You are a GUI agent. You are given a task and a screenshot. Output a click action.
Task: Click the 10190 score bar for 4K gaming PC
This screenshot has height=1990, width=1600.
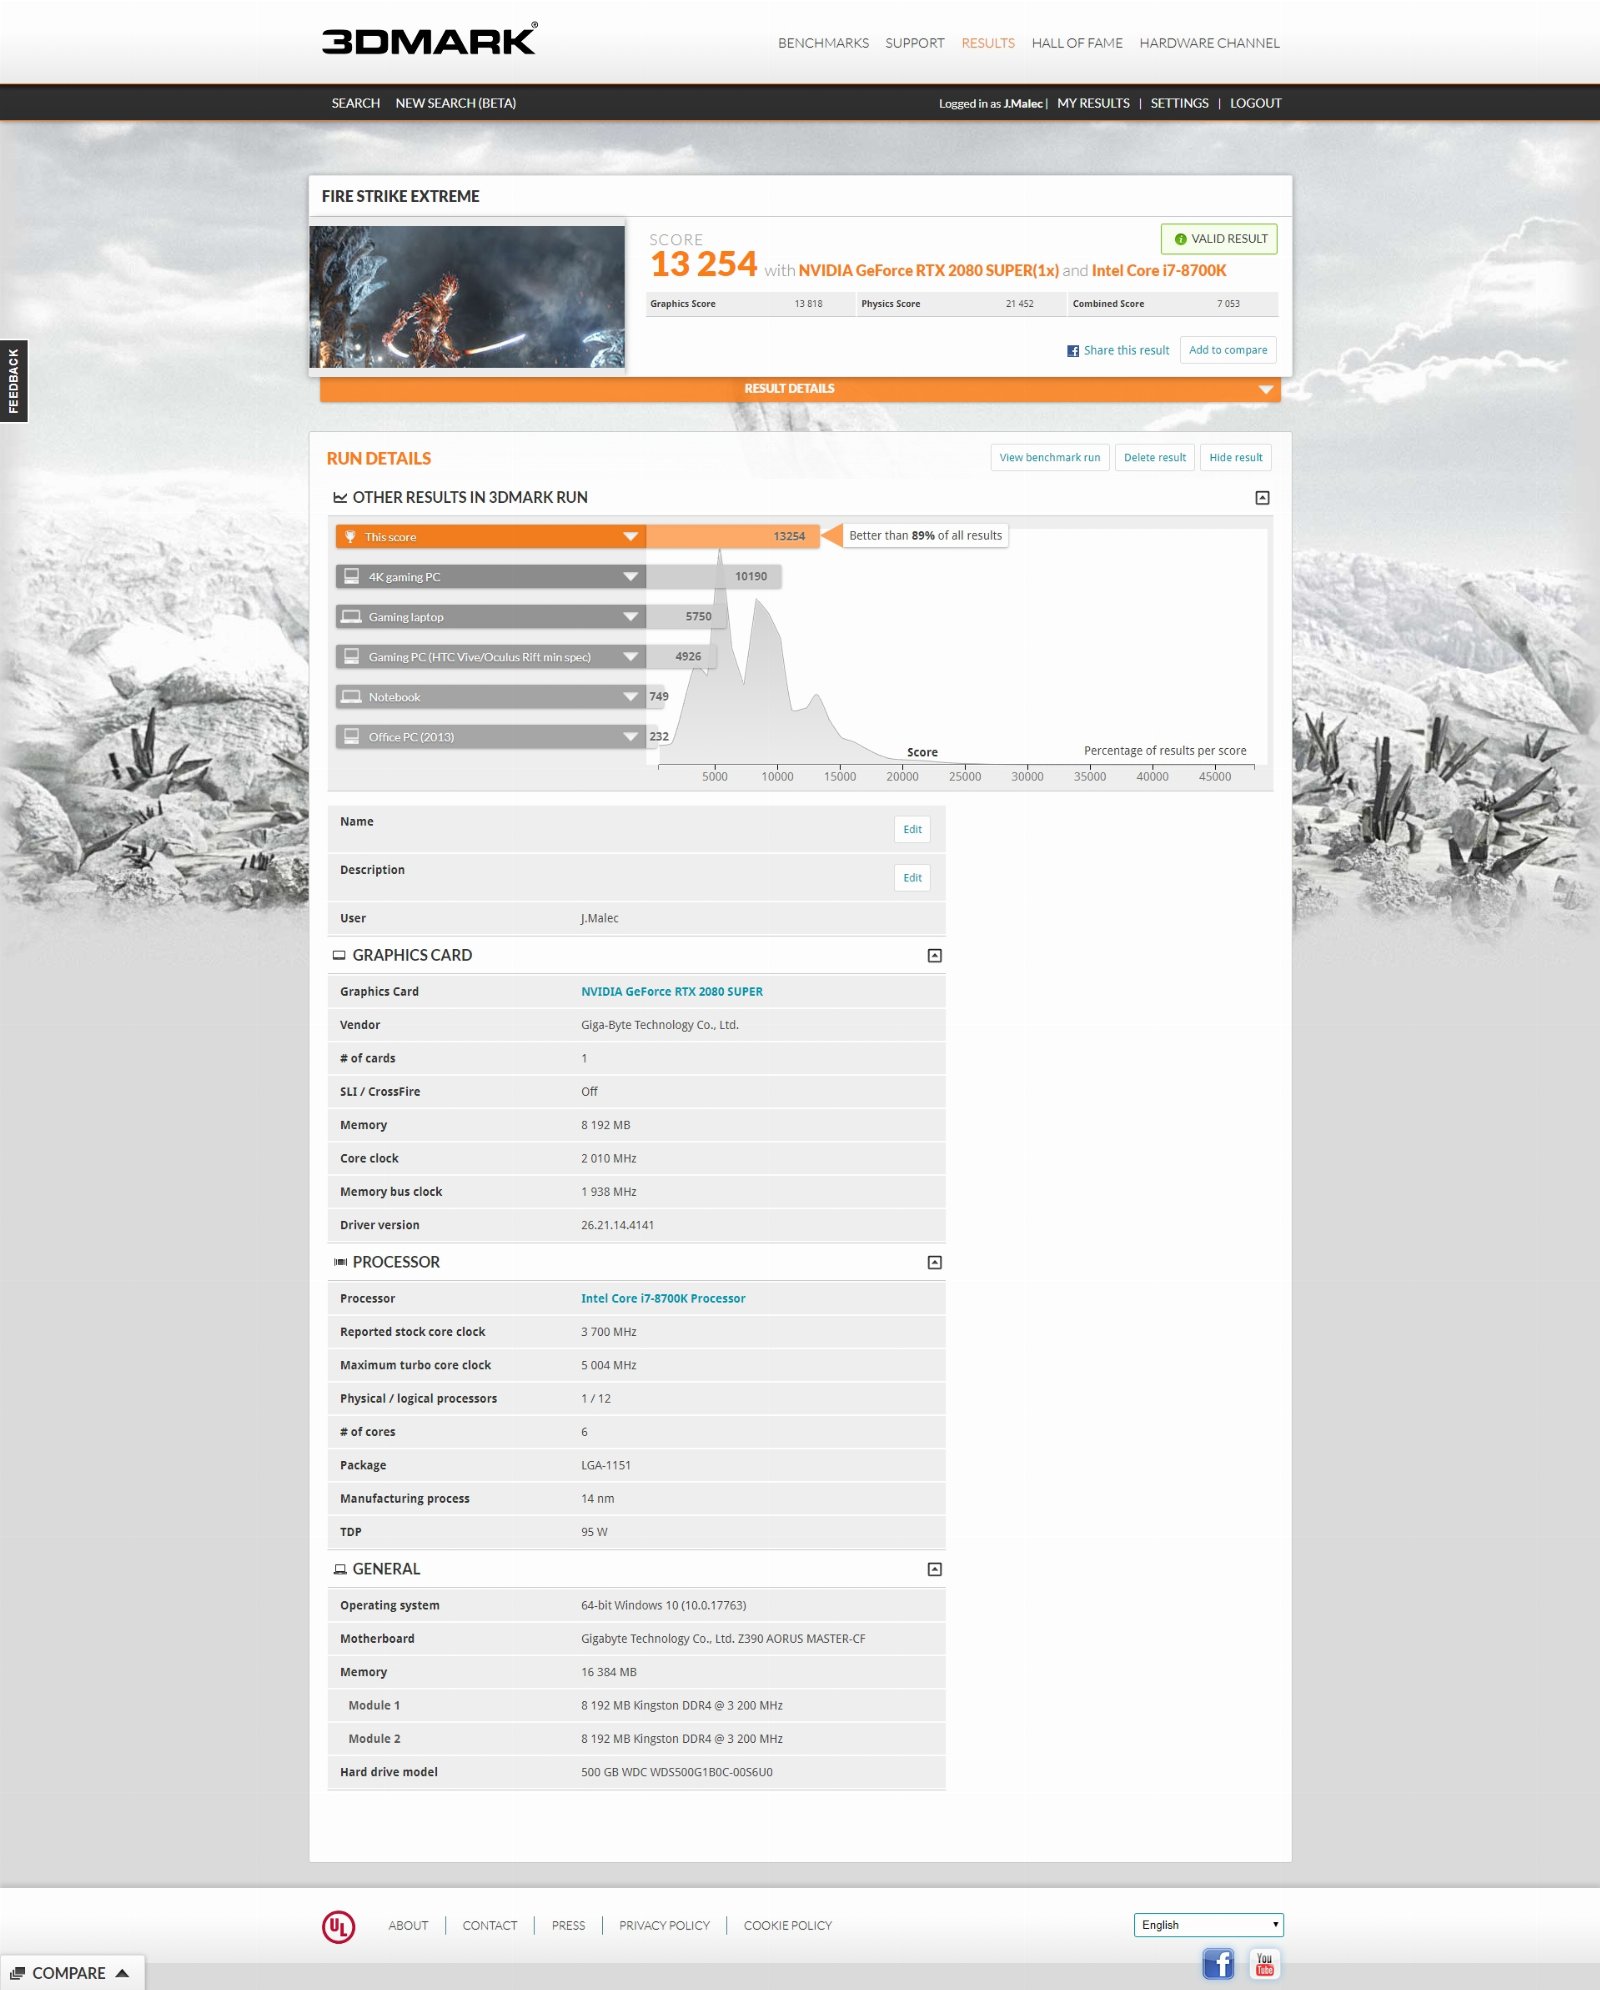pos(714,576)
